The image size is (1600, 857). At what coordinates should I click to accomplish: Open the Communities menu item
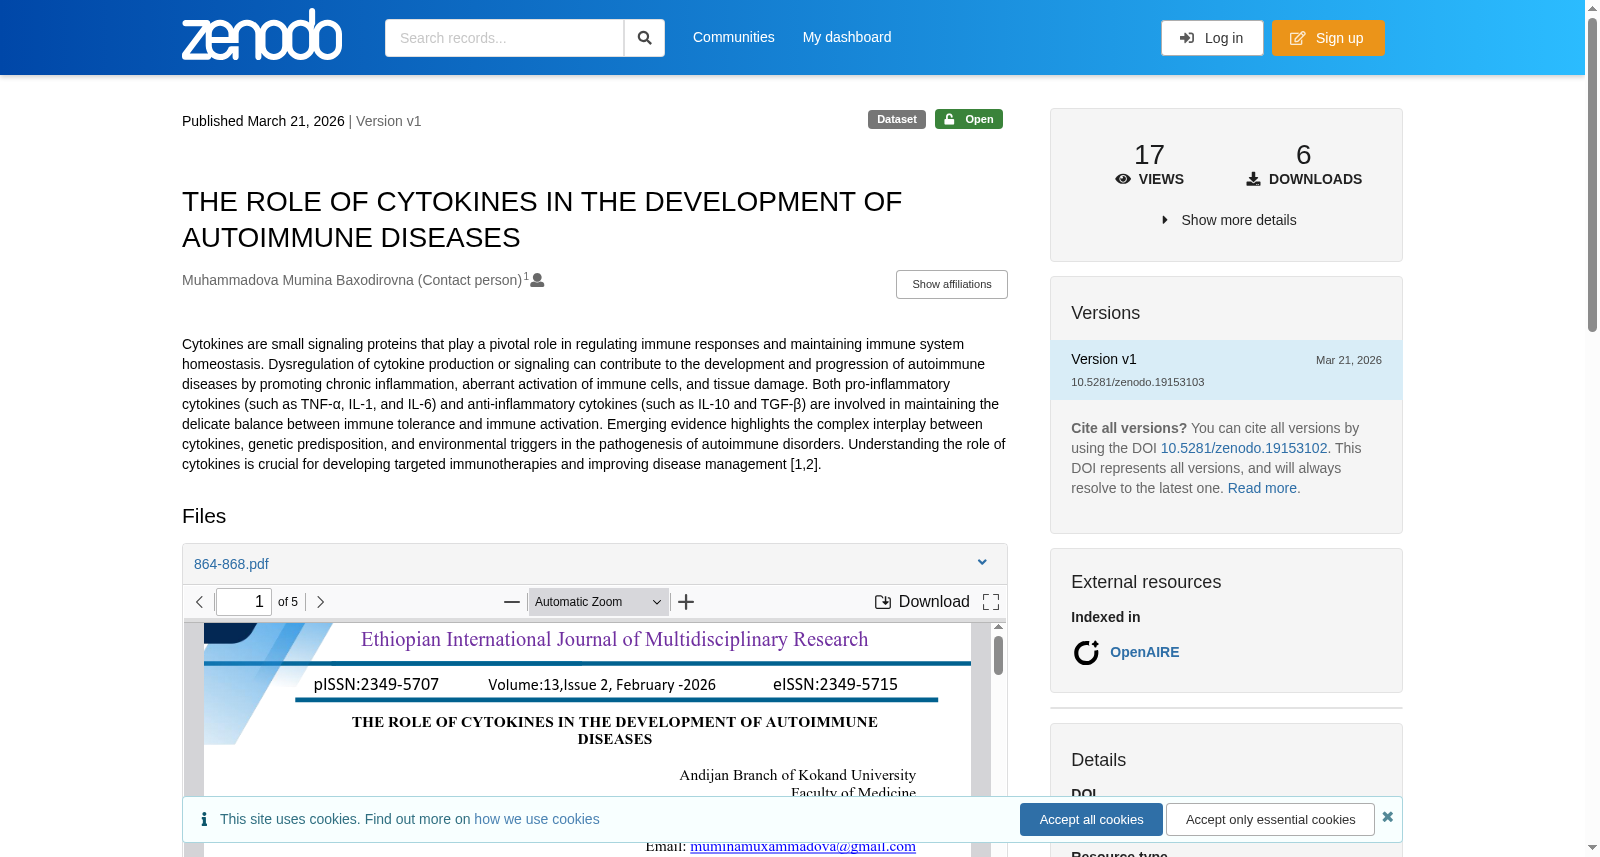coord(733,37)
